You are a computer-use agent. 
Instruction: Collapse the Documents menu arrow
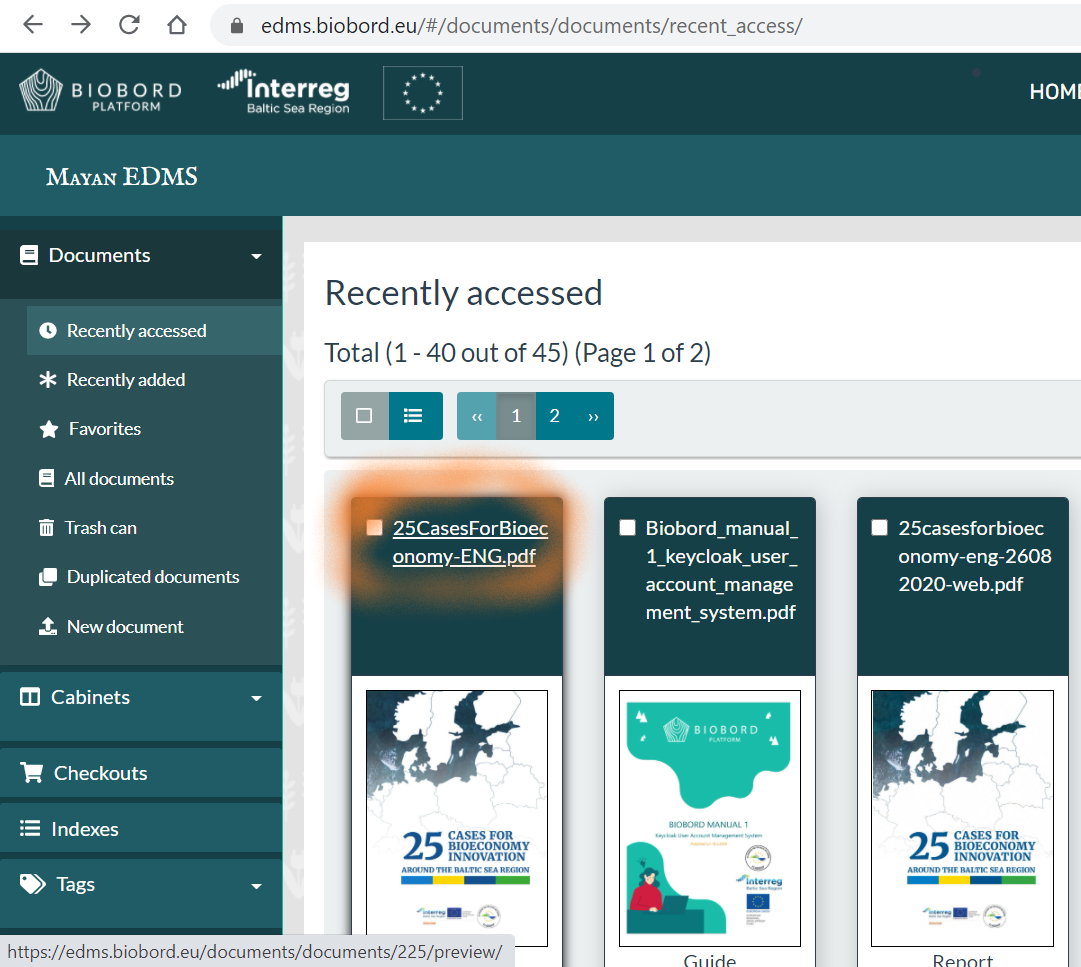(256, 256)
